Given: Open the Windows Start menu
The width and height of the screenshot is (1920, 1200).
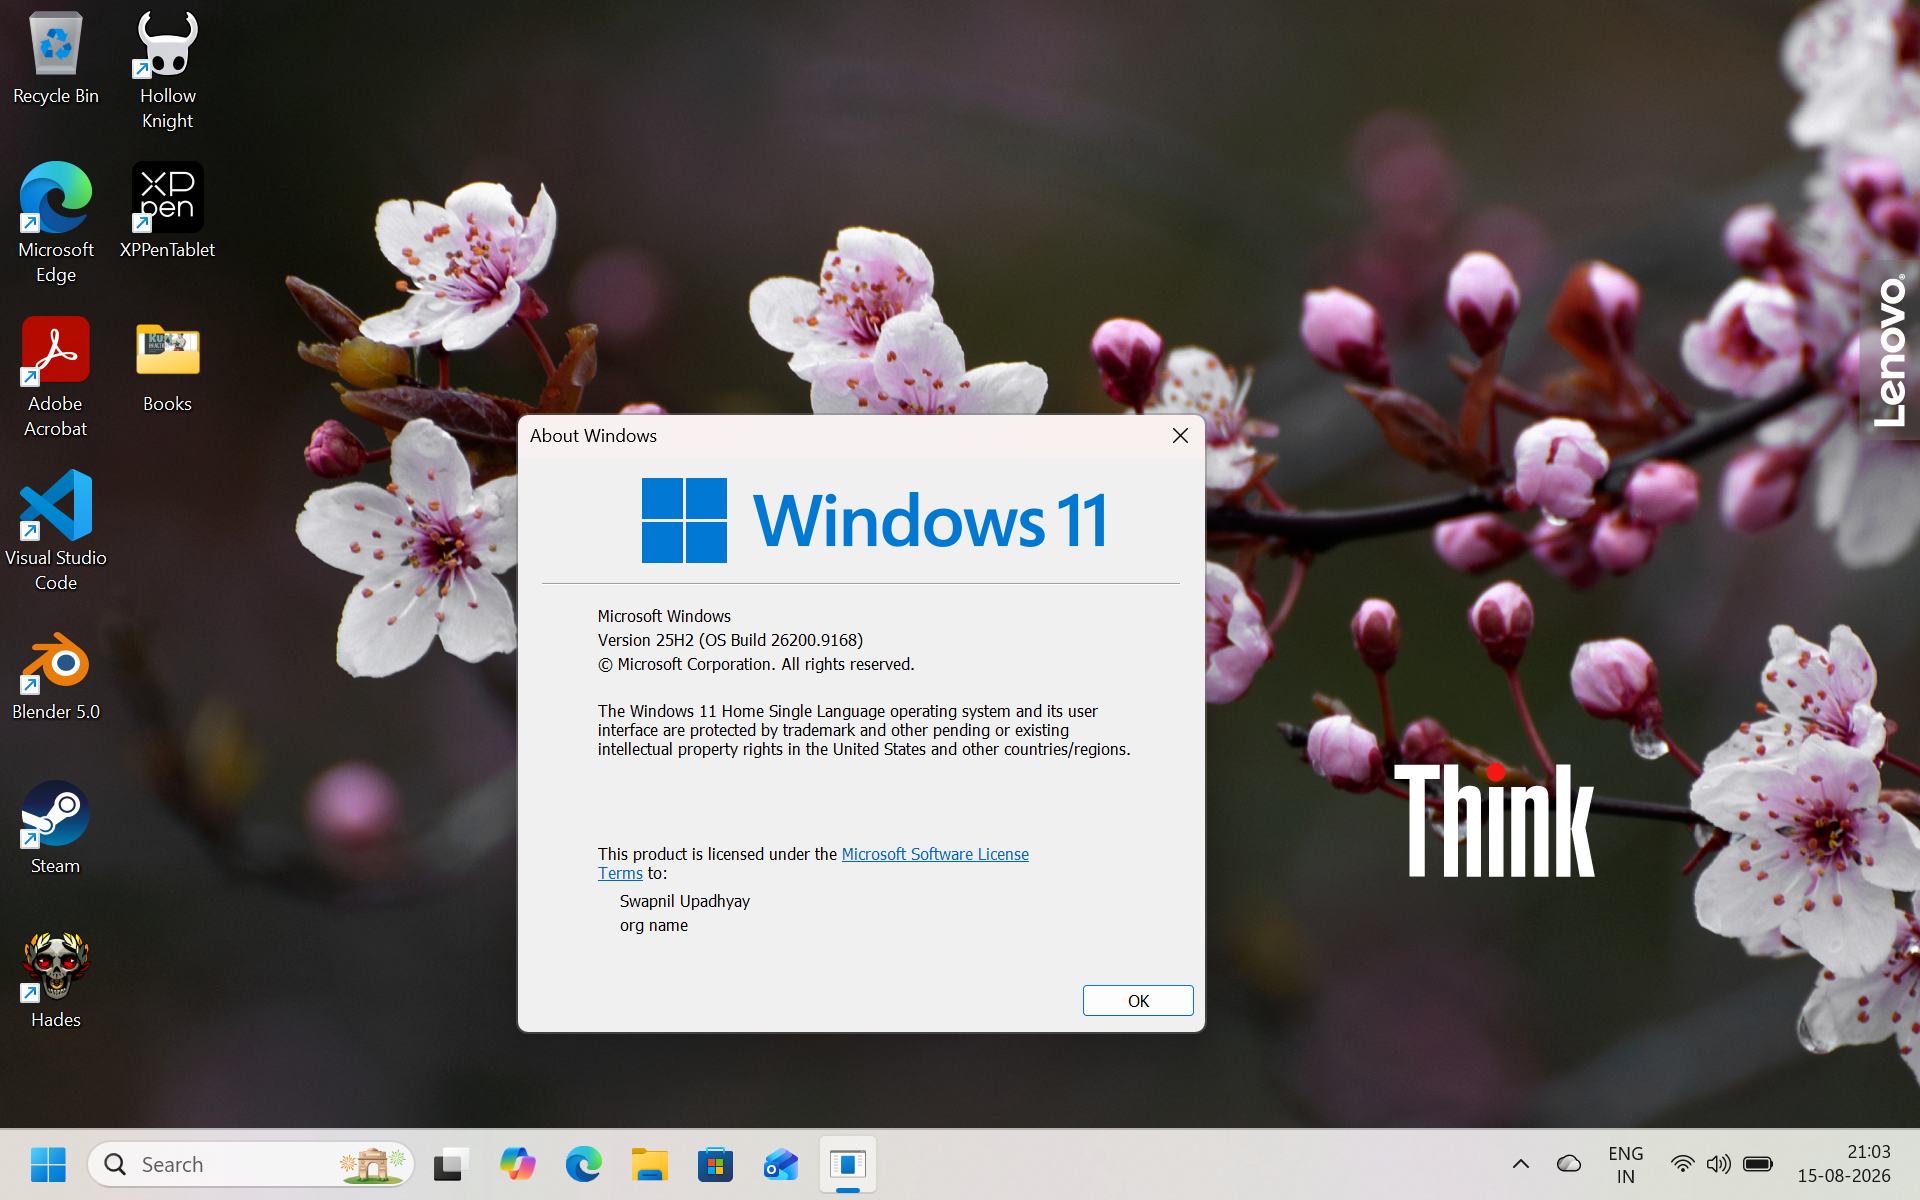Looking at the screenshot, I should [x=48, y=1164].
